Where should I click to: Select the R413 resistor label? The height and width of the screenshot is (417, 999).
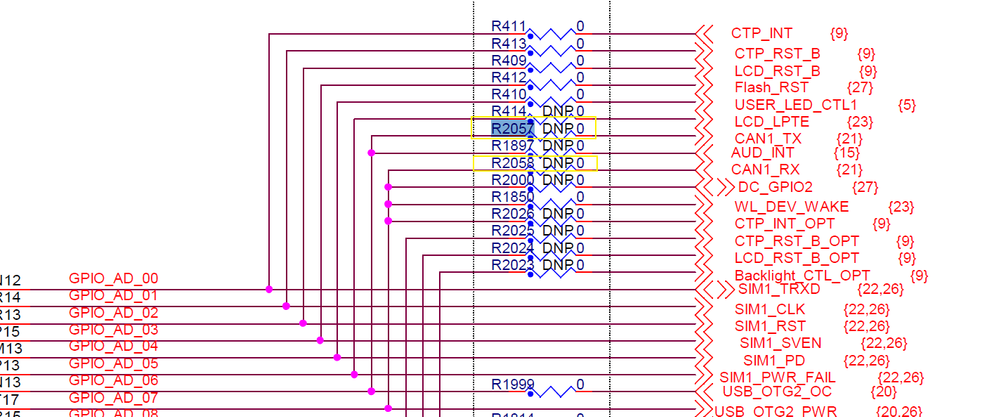508,43
